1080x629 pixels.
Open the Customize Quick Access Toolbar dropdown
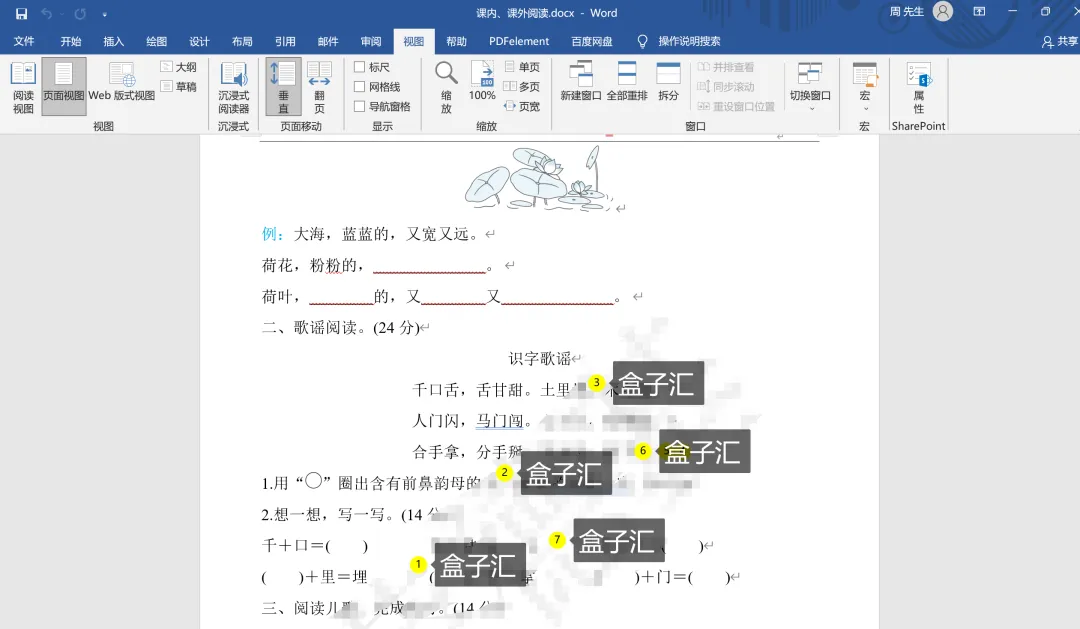click(105, 14)
